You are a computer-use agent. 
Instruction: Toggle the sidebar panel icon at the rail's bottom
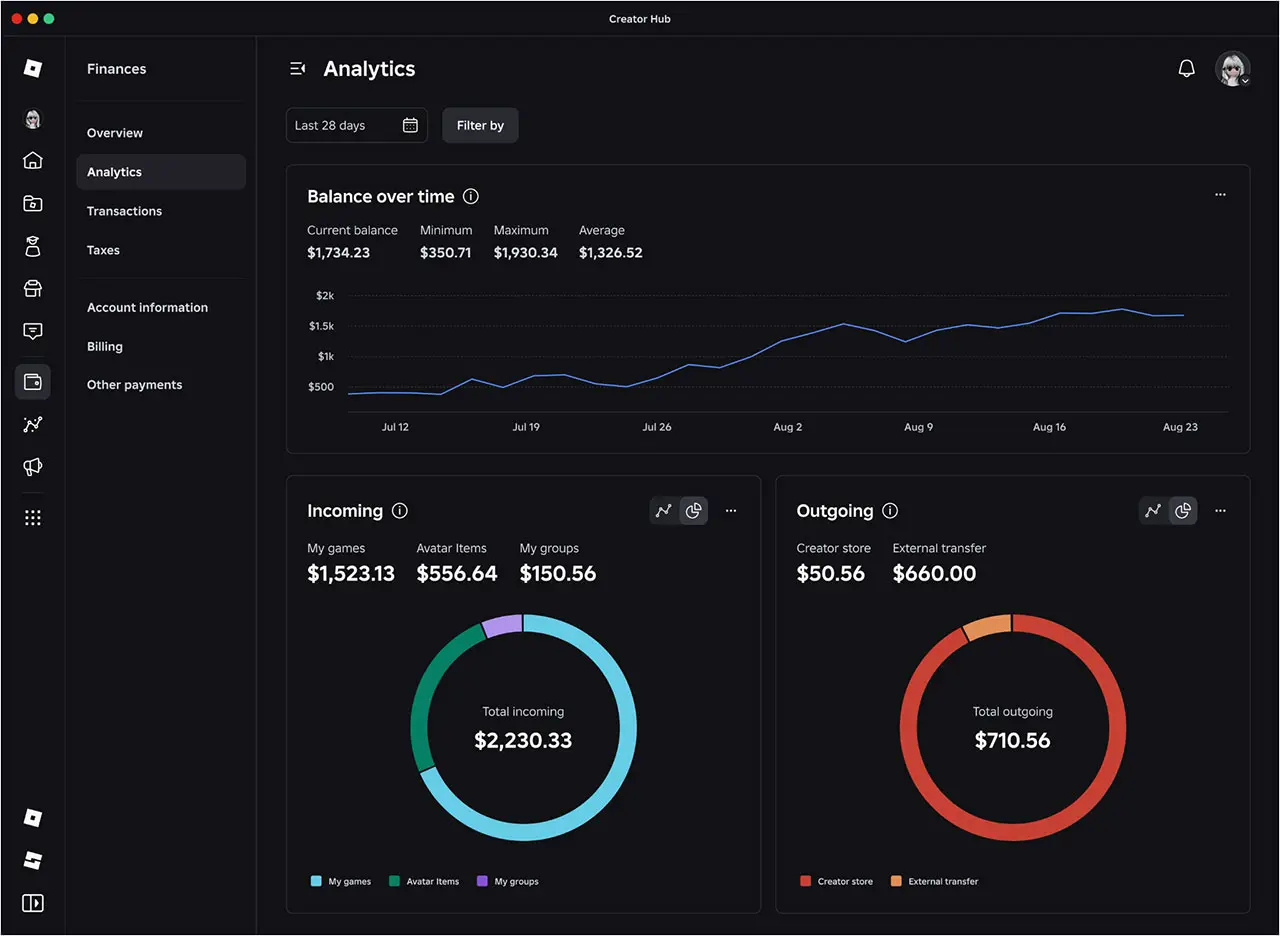click(x=33, y=903)
